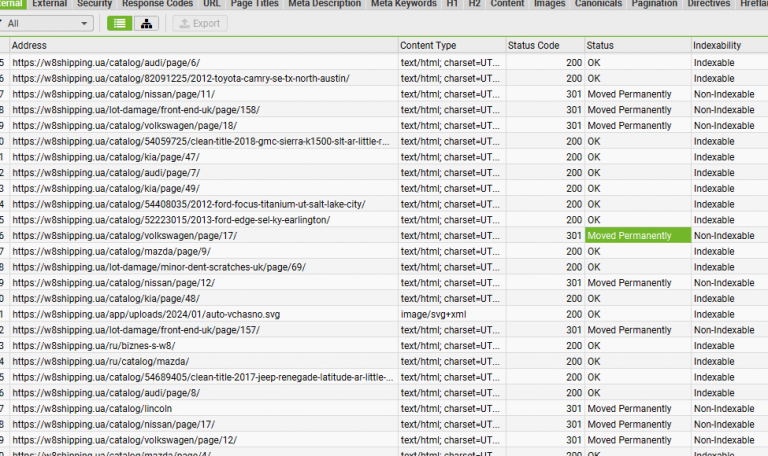This screenshot has width=768, height=456.
Task: Sort by the Status Code column header
Action: click(x=545, y=46)
